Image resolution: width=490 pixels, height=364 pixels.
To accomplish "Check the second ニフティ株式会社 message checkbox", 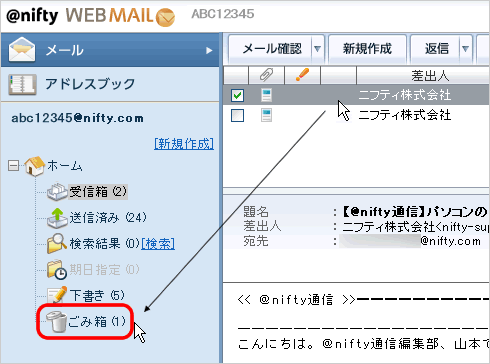I will pos(237,116).
